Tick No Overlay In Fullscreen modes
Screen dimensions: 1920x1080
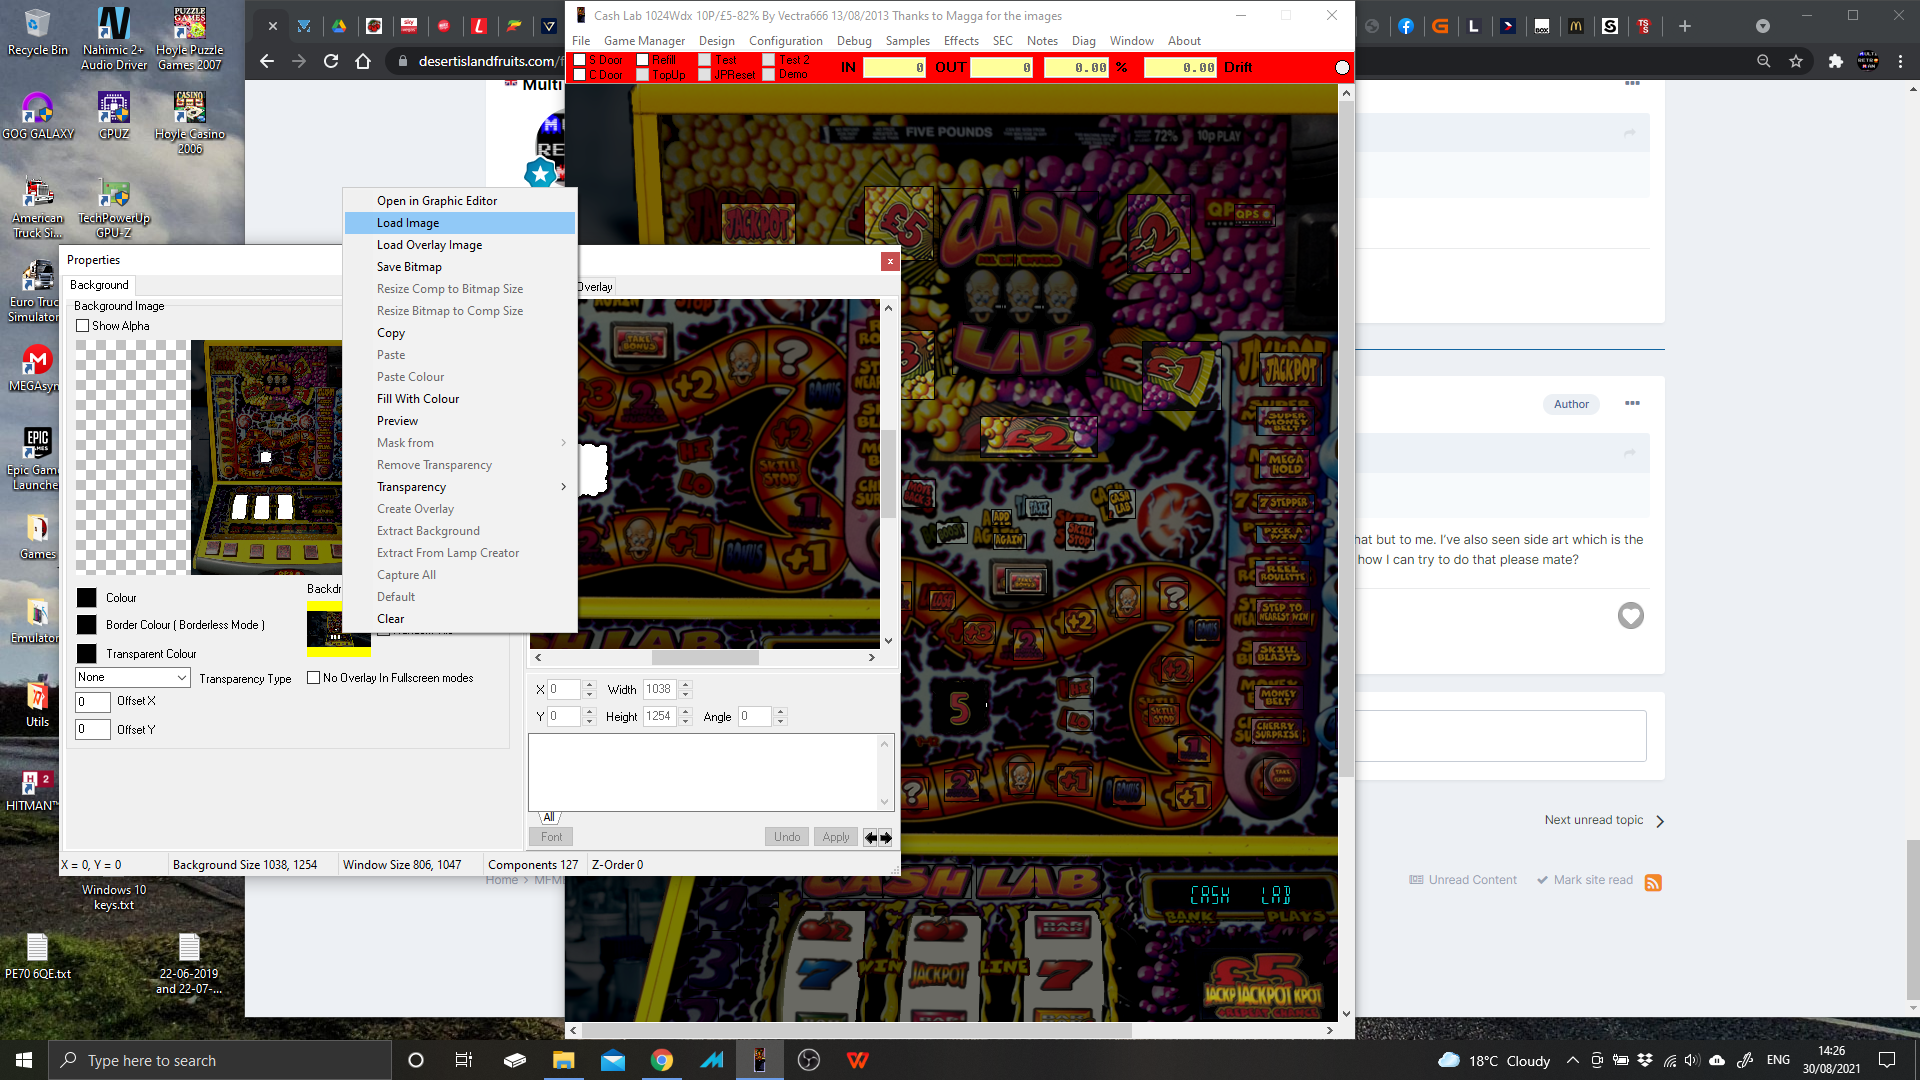[x=314, y=678]
